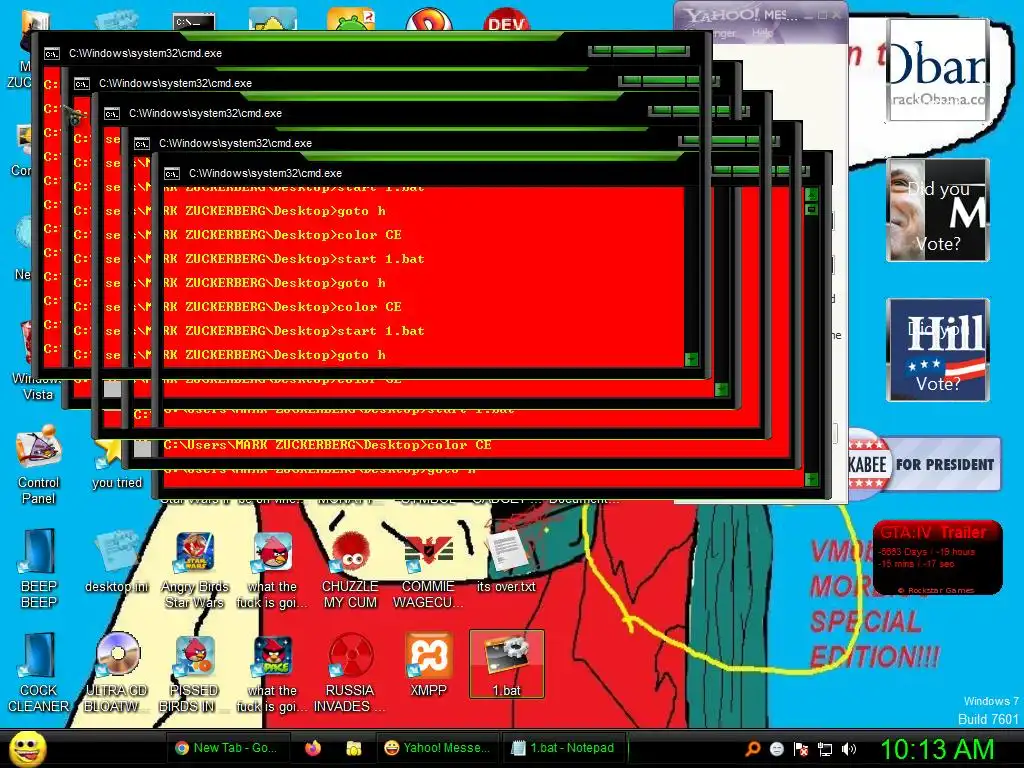Open the Control Panel desktop icon
Viewport: 1024px width, 768px height.
pyautogui.click(x=39, y=465)
